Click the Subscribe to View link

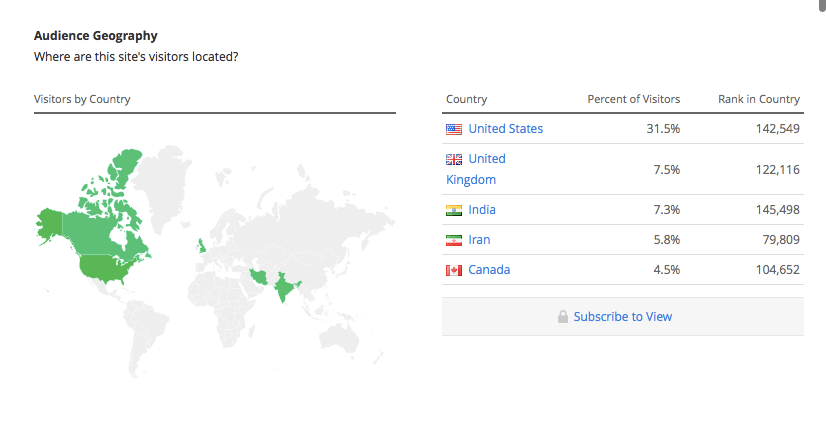pyautogui.click(x=622, y=317)
